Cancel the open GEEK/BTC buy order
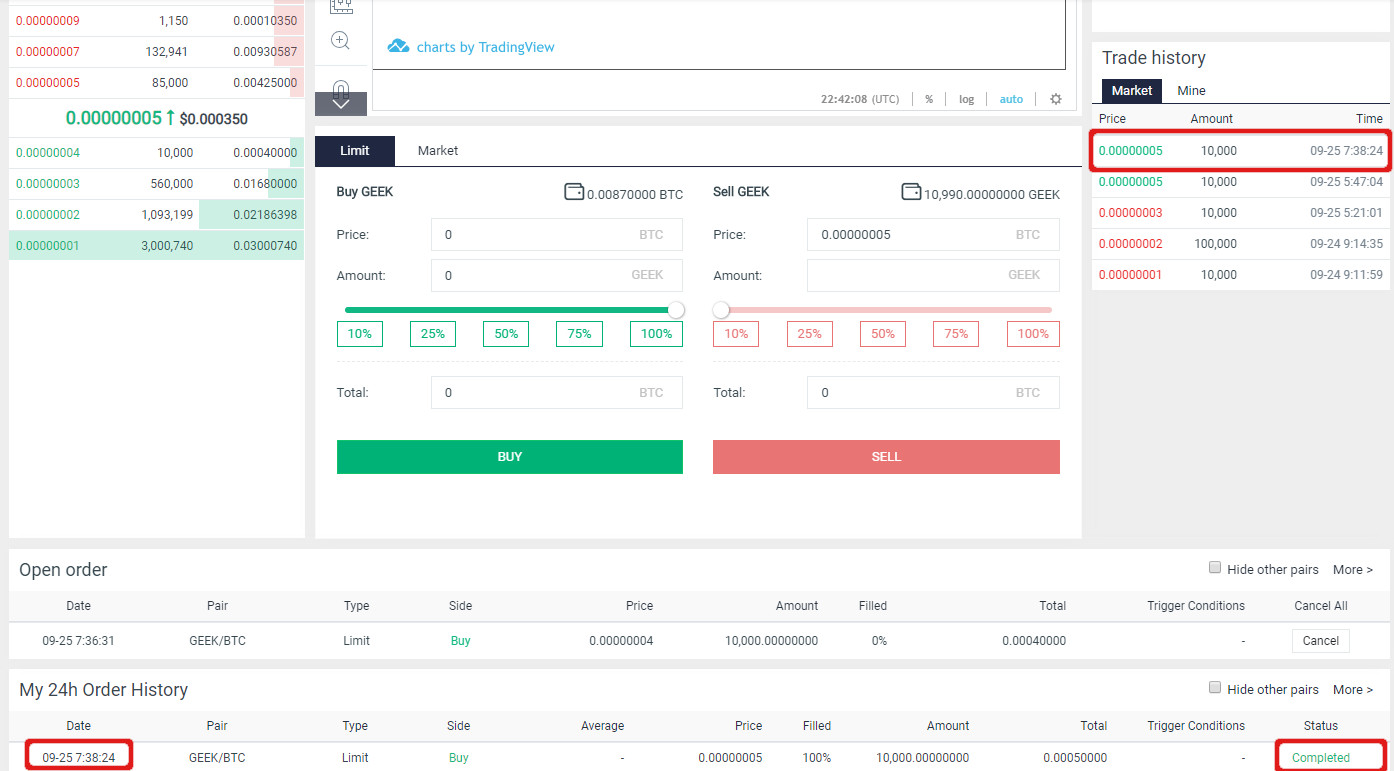 coord(1320,640)
